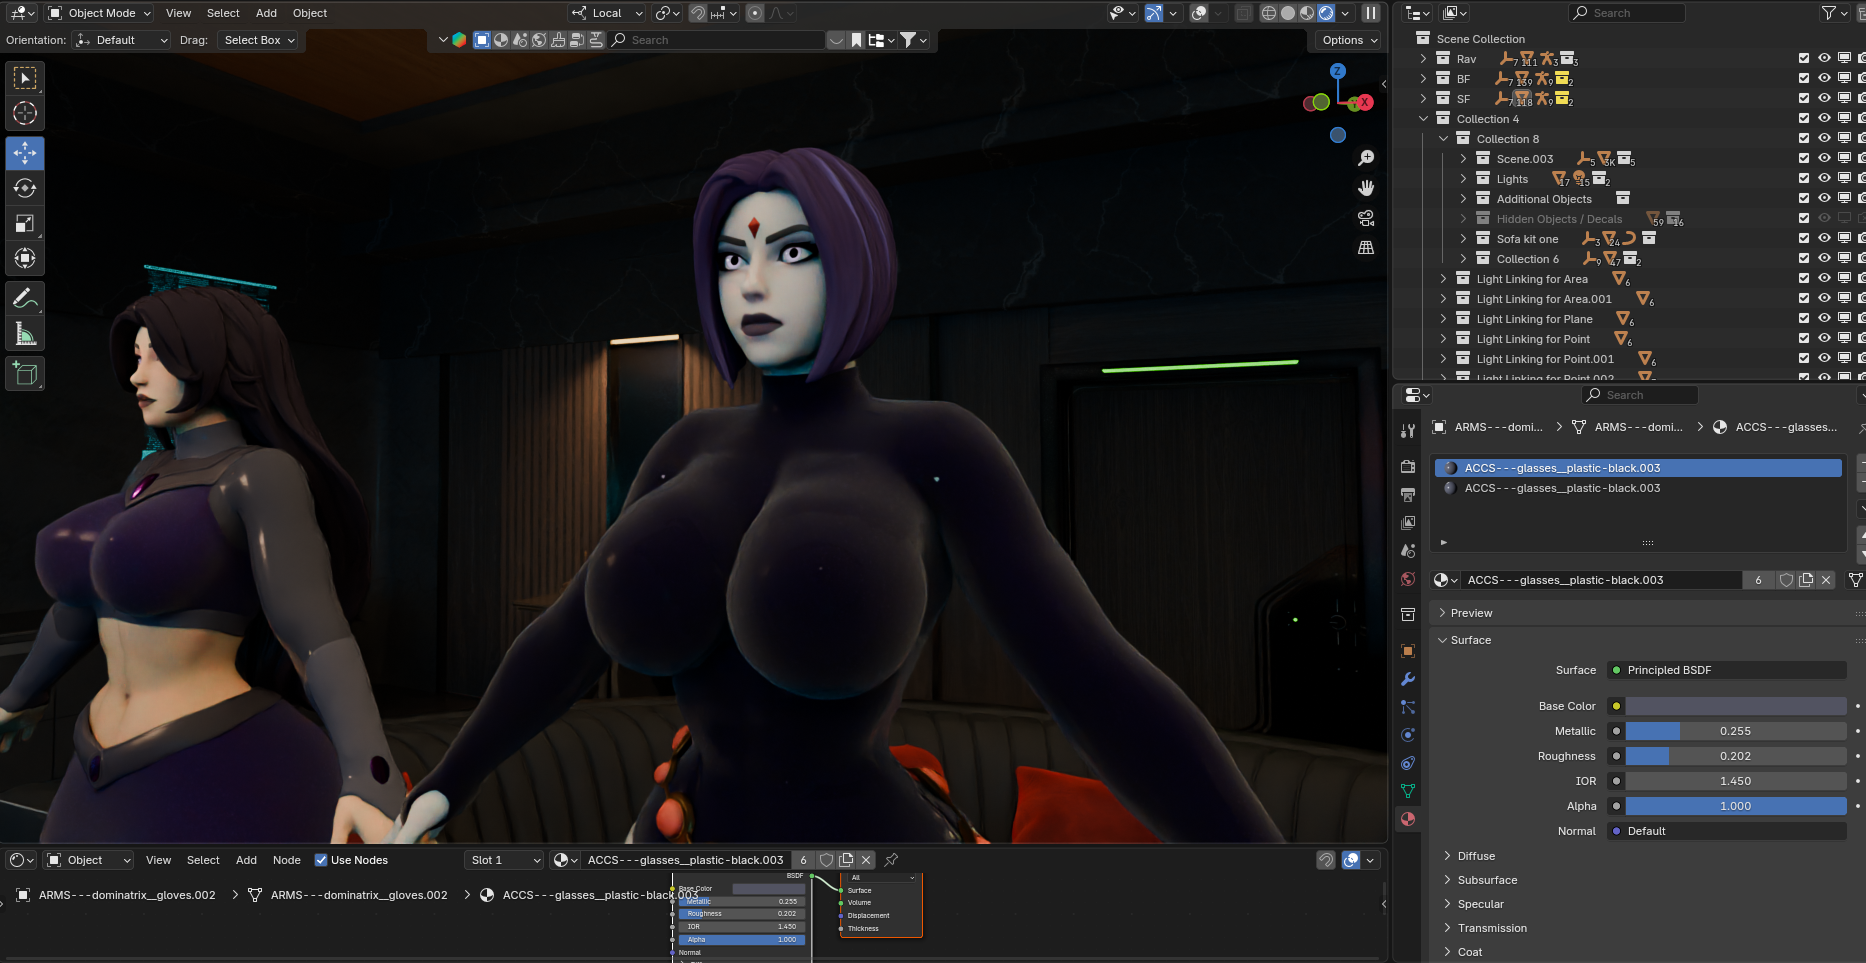
Task: Open the Object menu in 3D viewport header
Action: tap(310, 13)
